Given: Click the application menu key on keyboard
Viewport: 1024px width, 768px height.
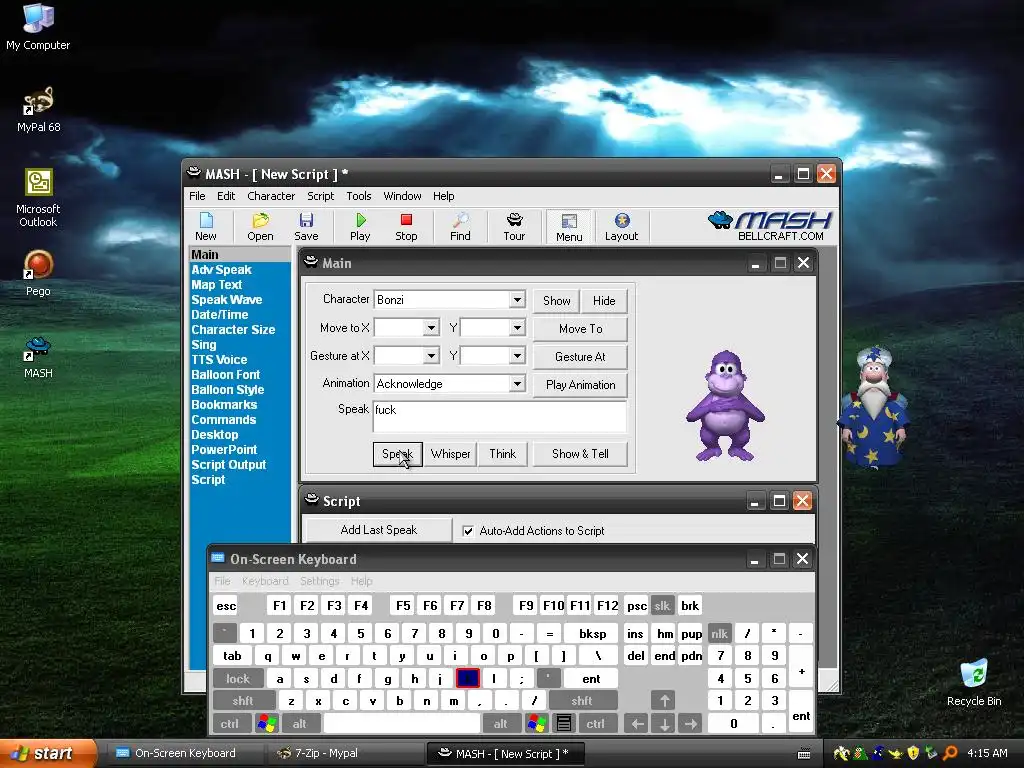Looking at the screenshot, I should (564, 724).
